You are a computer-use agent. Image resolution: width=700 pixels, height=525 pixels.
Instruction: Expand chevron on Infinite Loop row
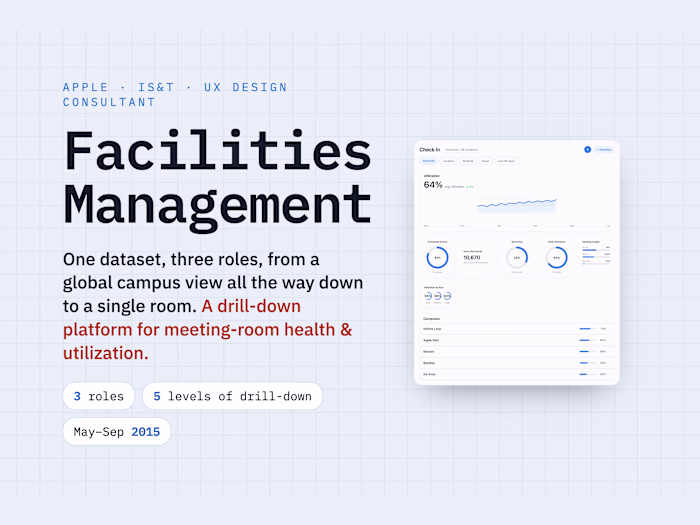tap(610, 329)
